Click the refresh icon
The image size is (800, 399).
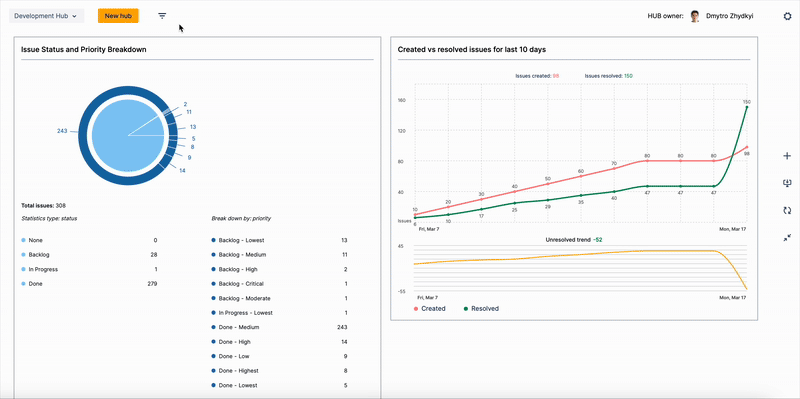pyautogui.click(x=787, y=210)
